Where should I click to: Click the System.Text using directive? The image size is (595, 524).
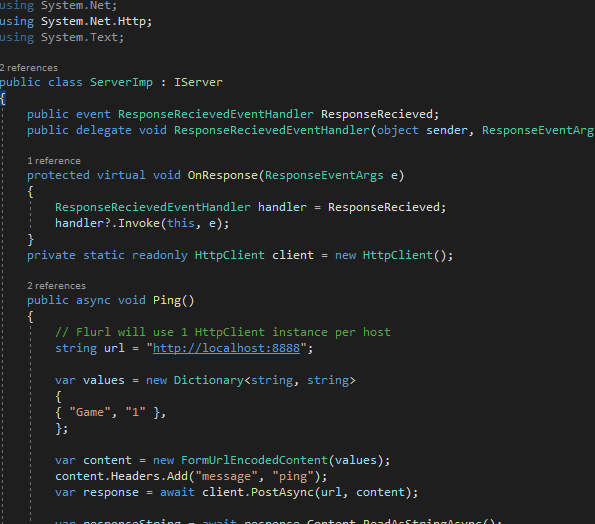point(62,37)
